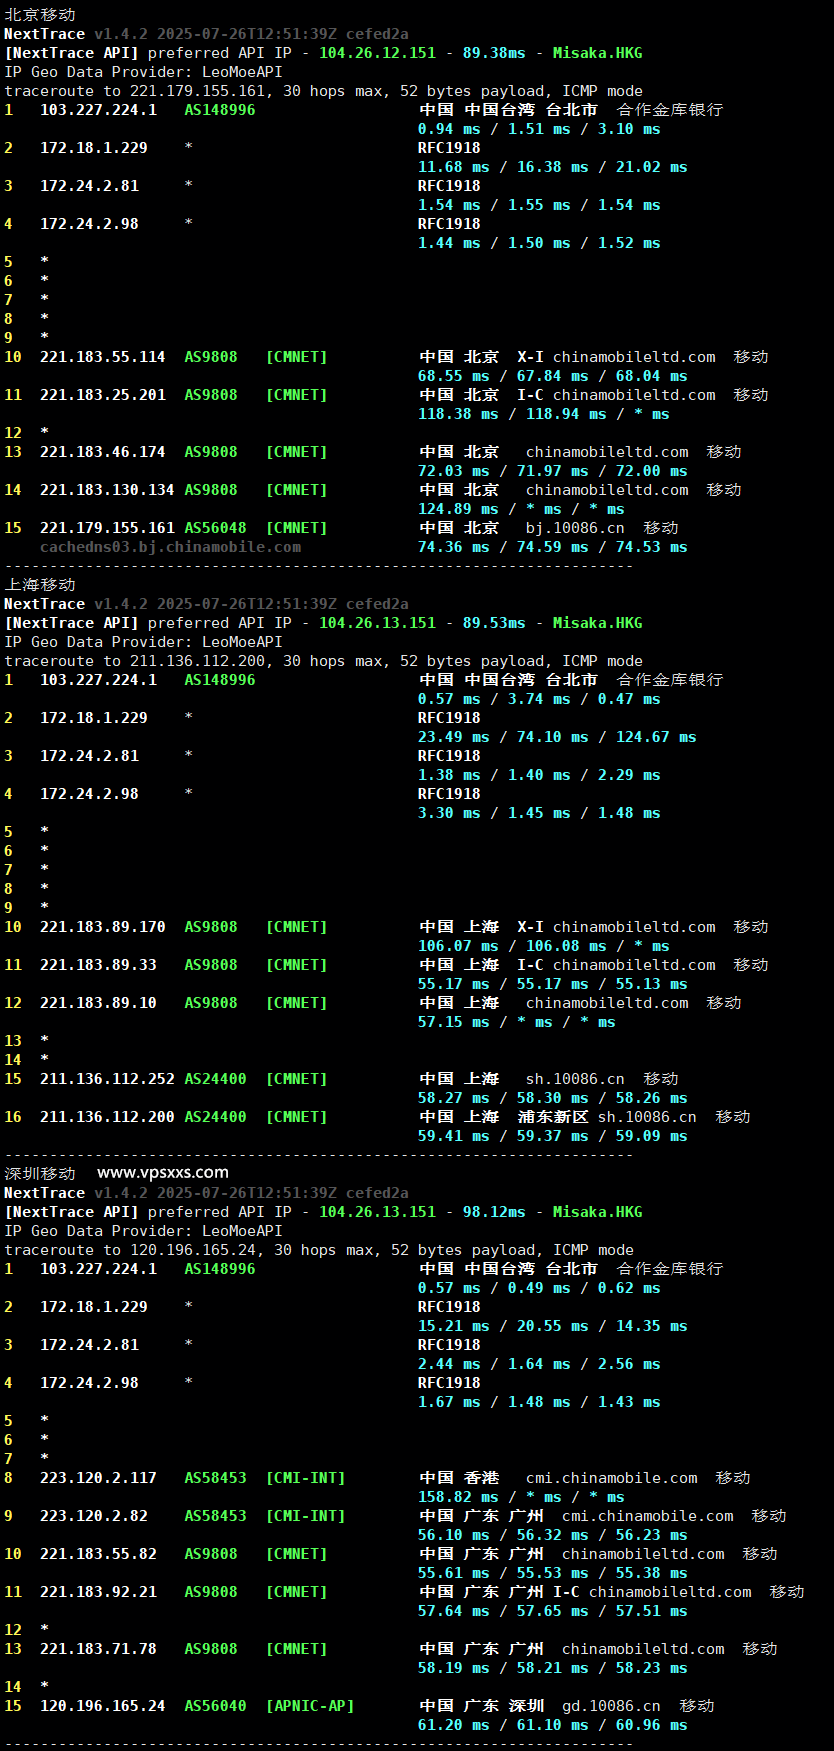This screenshot has width=834, height=1751.
Task: Click the 深圳移动 section heading
Action: pos(40,1174)
